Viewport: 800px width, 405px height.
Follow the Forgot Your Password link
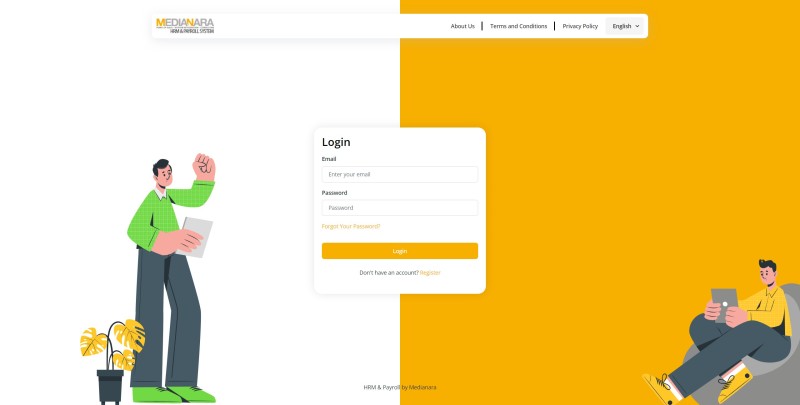(x=351, y=226)
